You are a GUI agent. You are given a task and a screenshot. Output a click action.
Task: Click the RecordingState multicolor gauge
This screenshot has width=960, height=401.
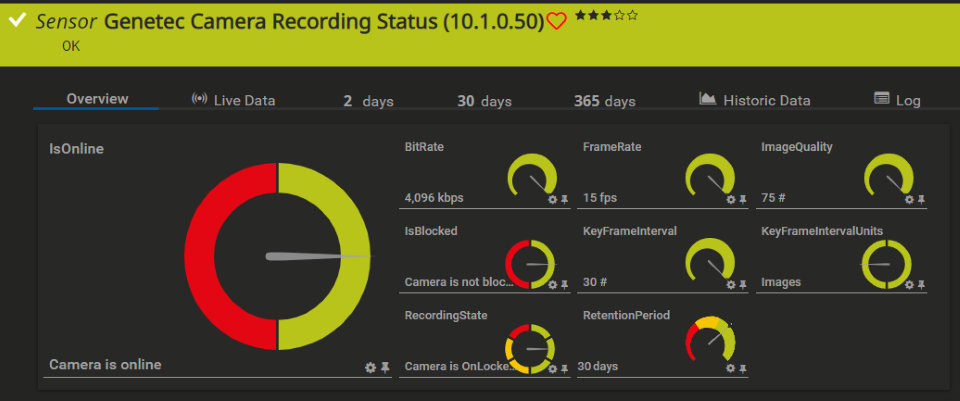530,348
